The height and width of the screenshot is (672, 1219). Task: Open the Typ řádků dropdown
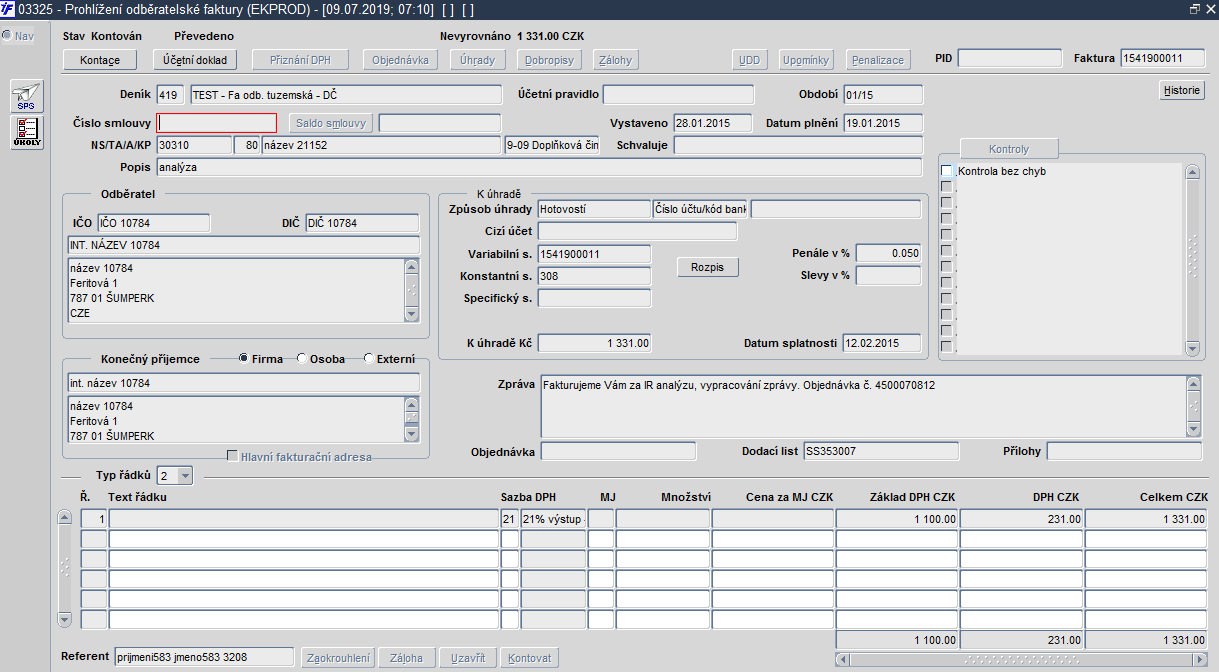pos(184,476)
